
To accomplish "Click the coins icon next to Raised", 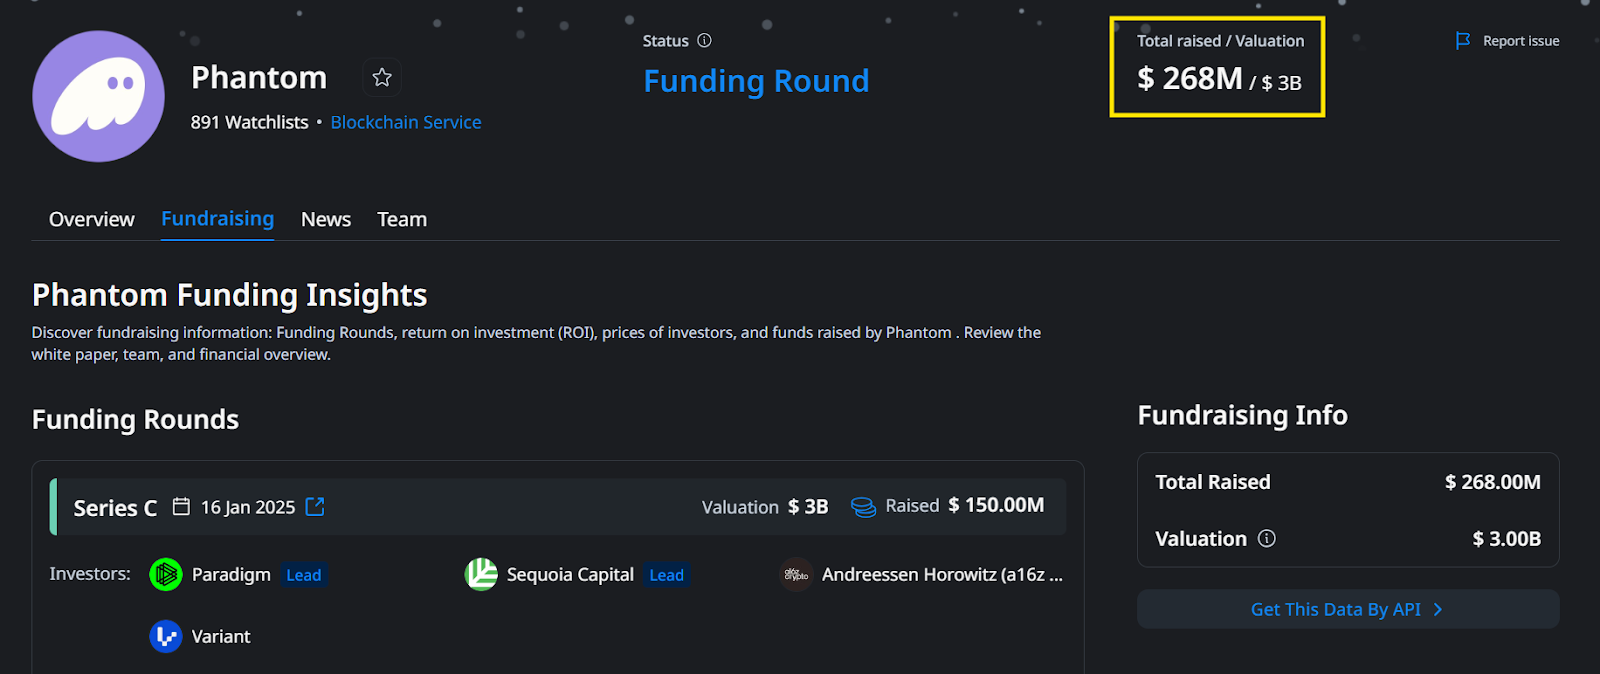I will point(863,507).
